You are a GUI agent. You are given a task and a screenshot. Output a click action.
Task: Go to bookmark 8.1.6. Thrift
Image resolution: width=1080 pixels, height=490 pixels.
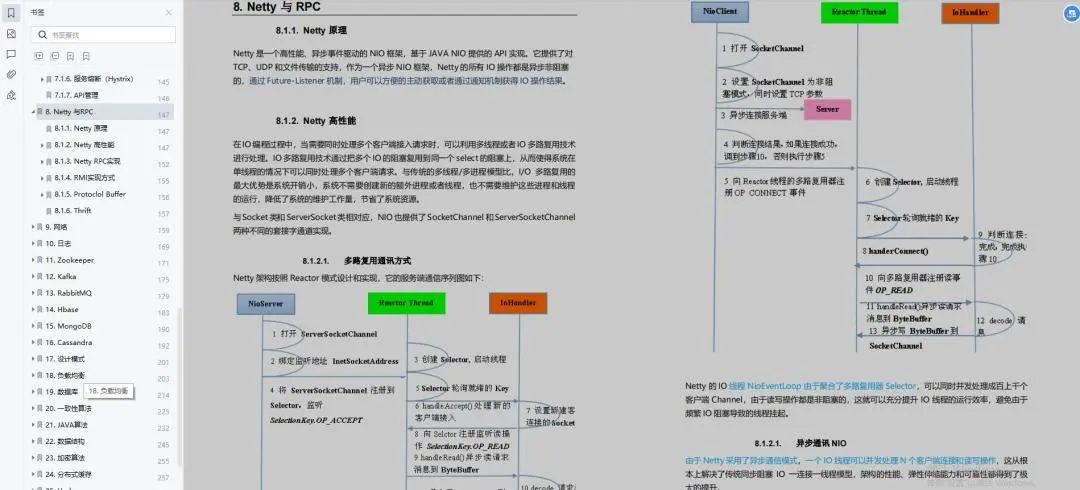(73, 211)
